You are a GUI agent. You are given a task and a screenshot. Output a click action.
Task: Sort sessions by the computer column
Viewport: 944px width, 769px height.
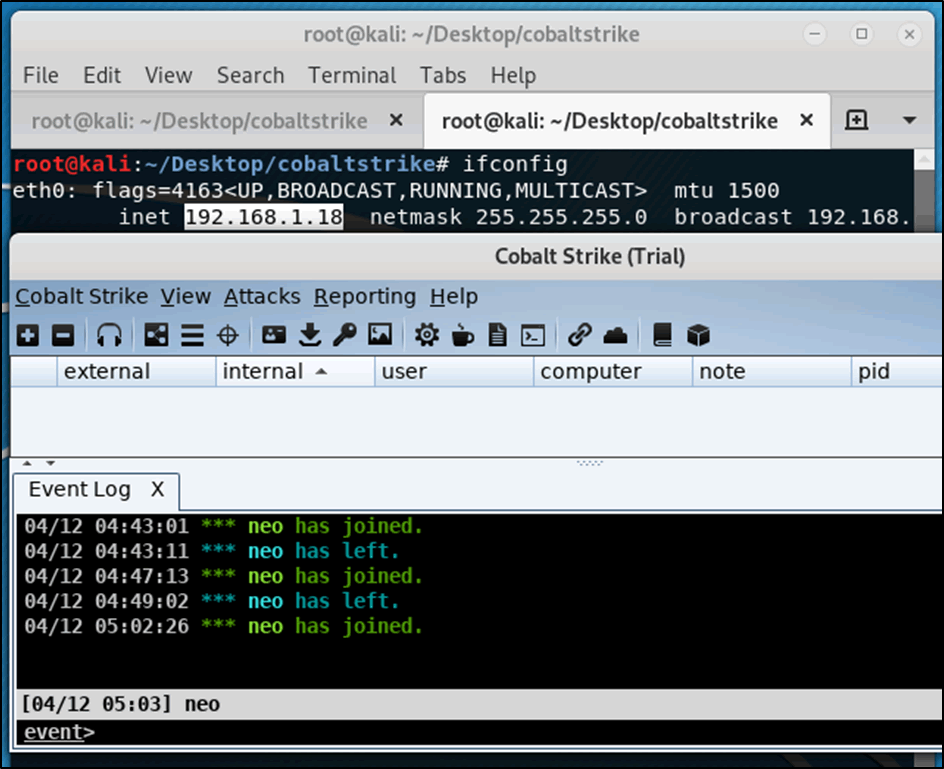(x=613, y=371)
